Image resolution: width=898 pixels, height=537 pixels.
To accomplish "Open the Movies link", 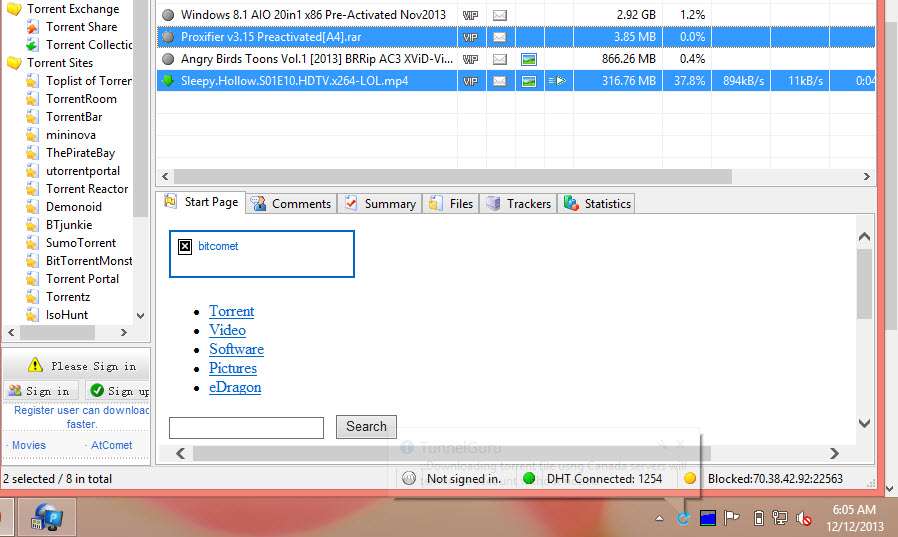I will click(29, 445).
